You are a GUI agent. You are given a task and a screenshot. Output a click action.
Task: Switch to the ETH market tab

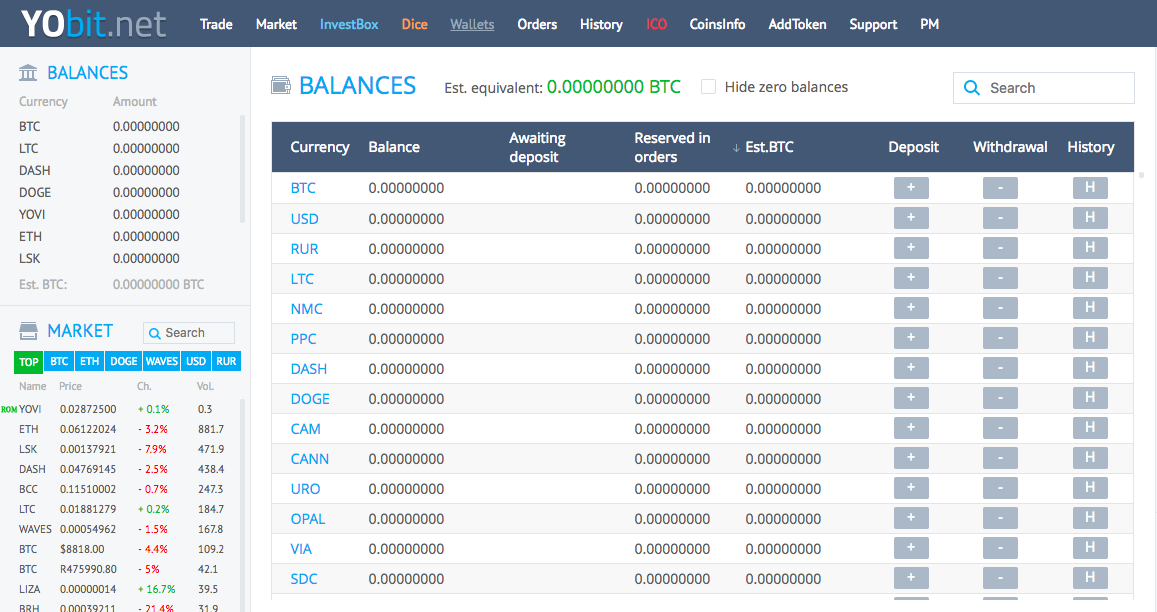pos(89,361)
